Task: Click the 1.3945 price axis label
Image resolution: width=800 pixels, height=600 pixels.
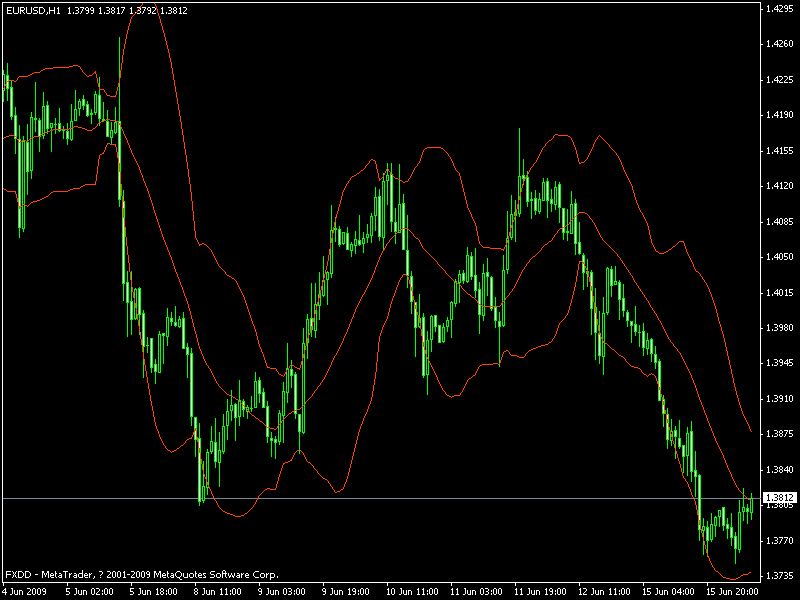Action: point(780,363)
